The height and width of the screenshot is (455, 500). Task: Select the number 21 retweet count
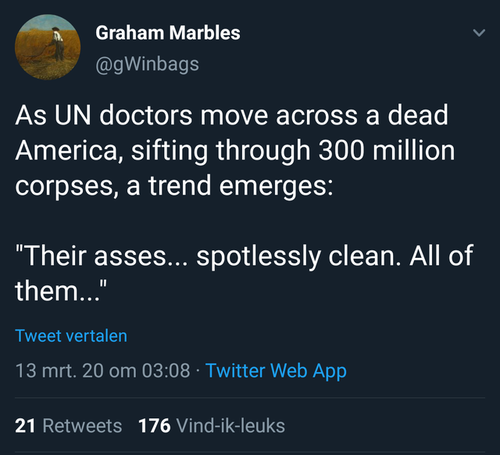(25, 426)
